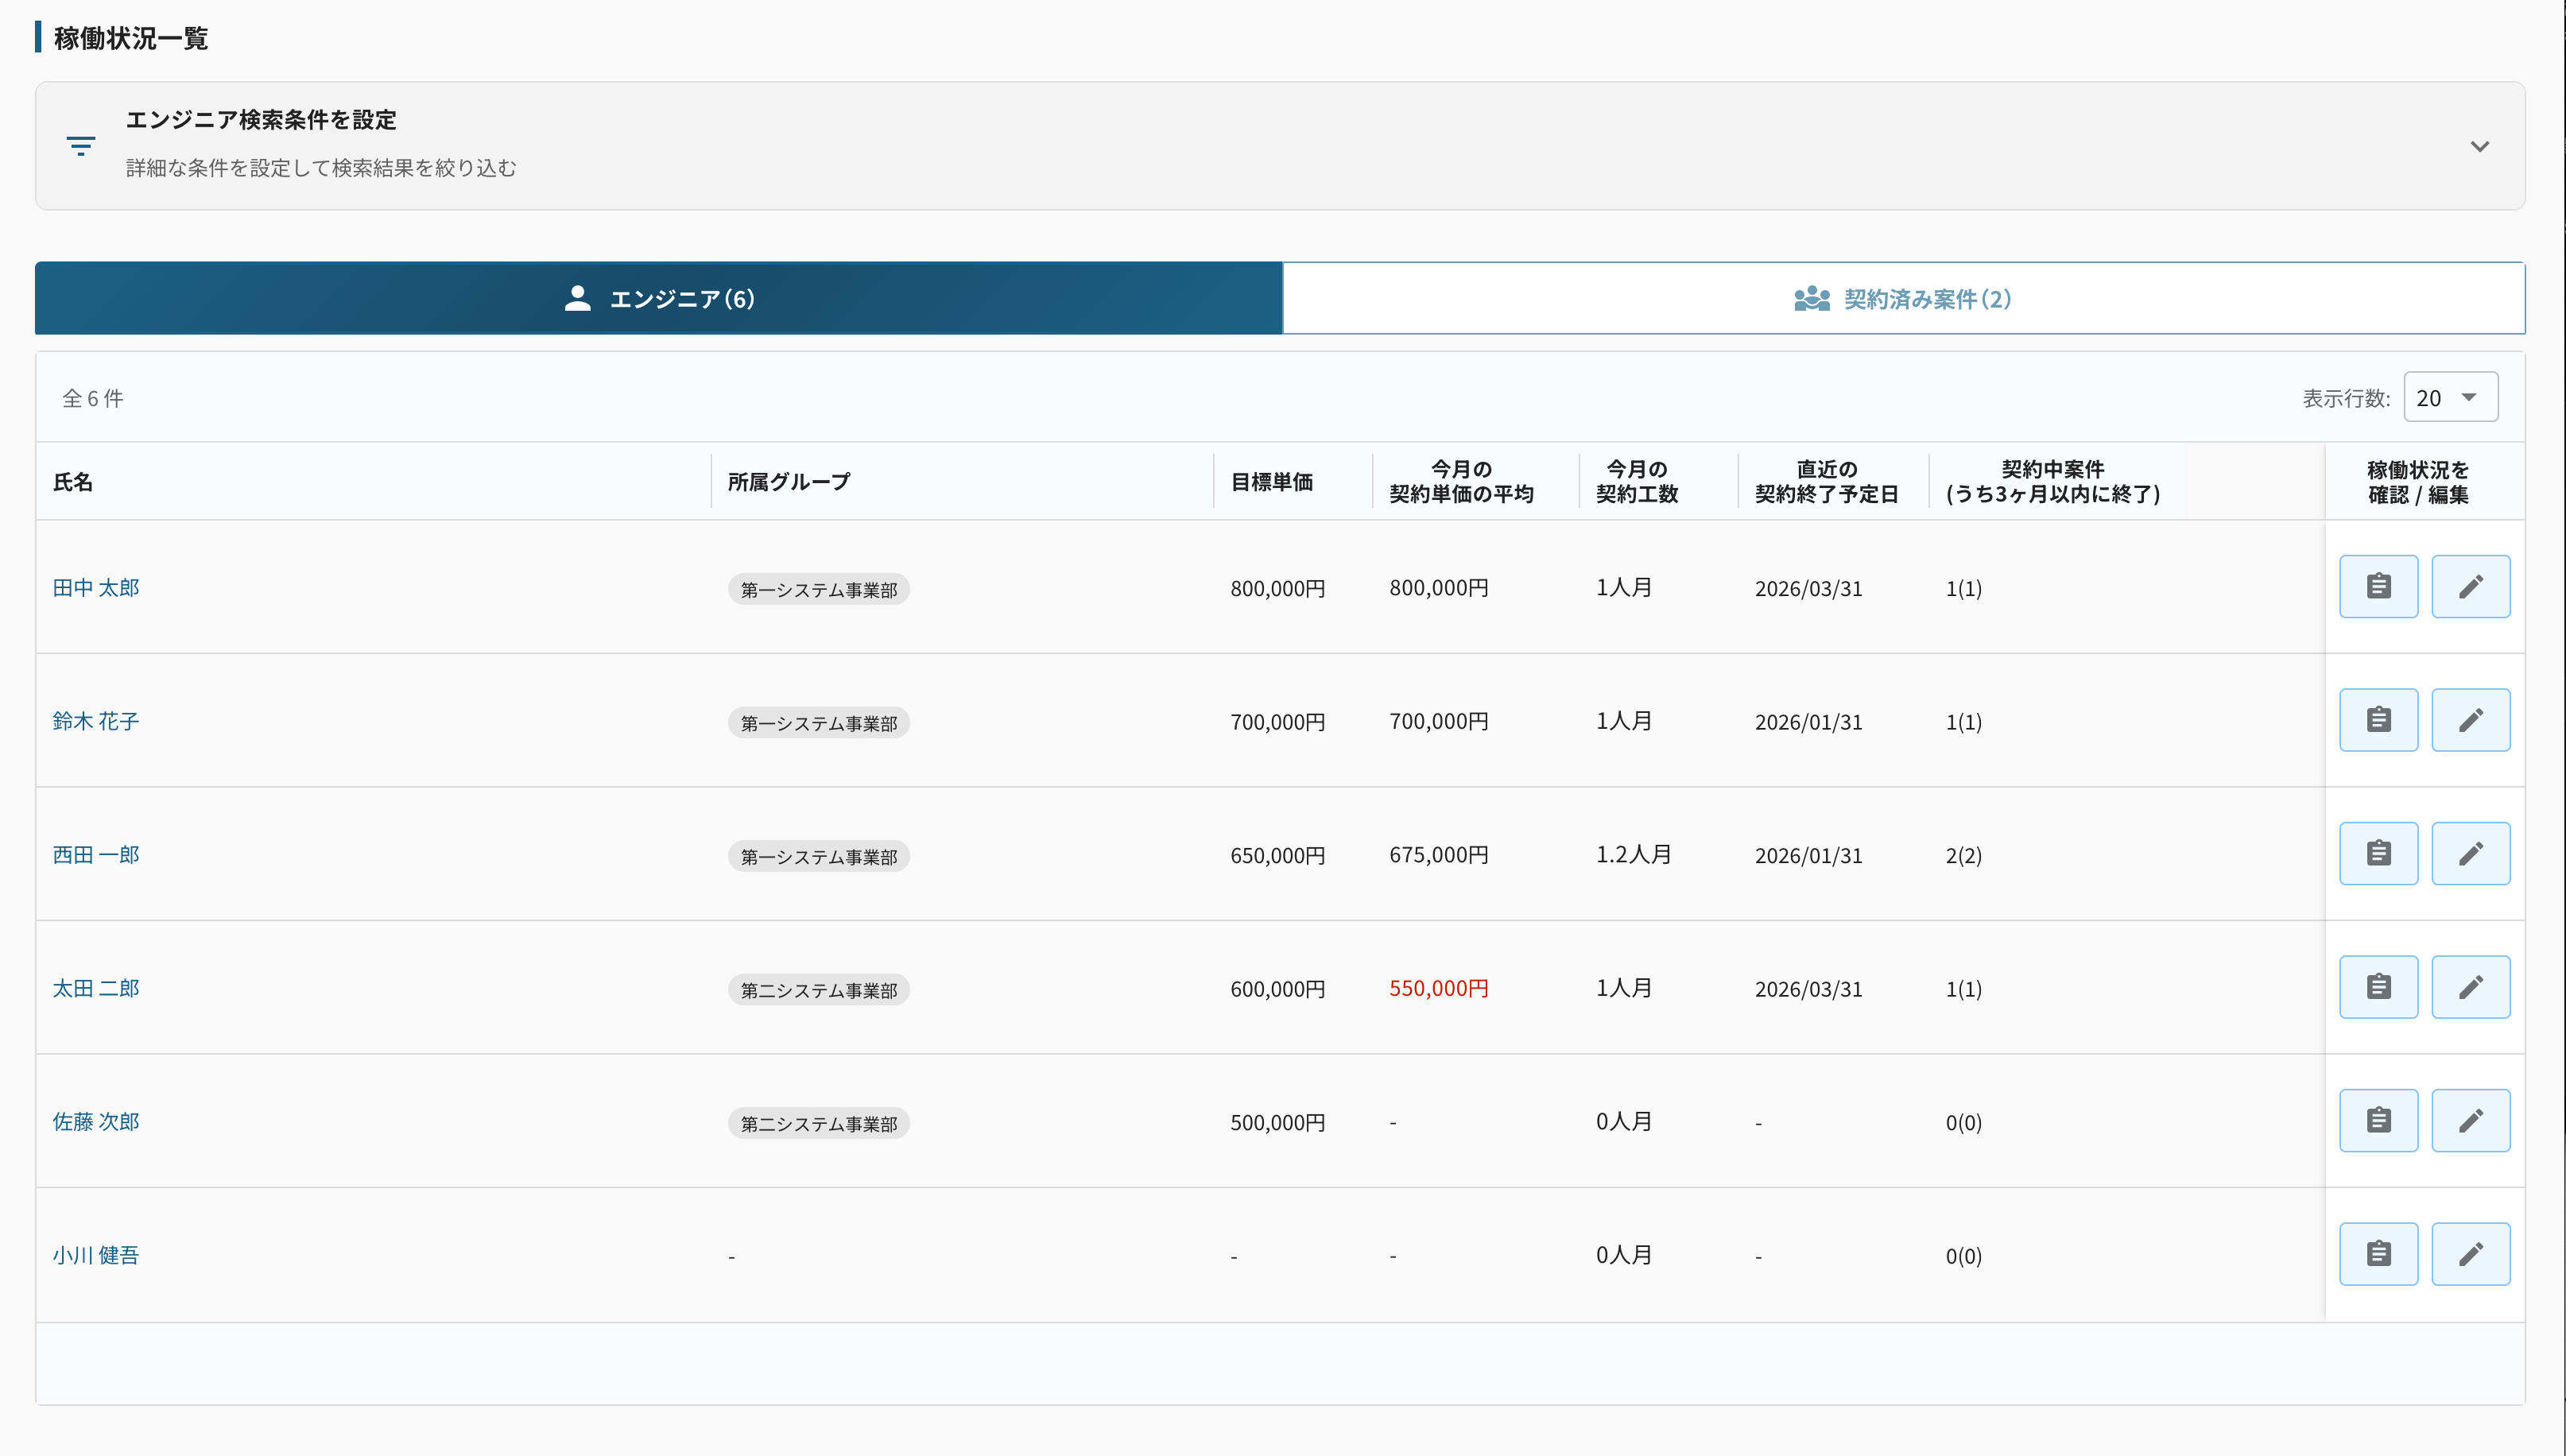Open 佐藤 次郎 name link

point(96,1122)
